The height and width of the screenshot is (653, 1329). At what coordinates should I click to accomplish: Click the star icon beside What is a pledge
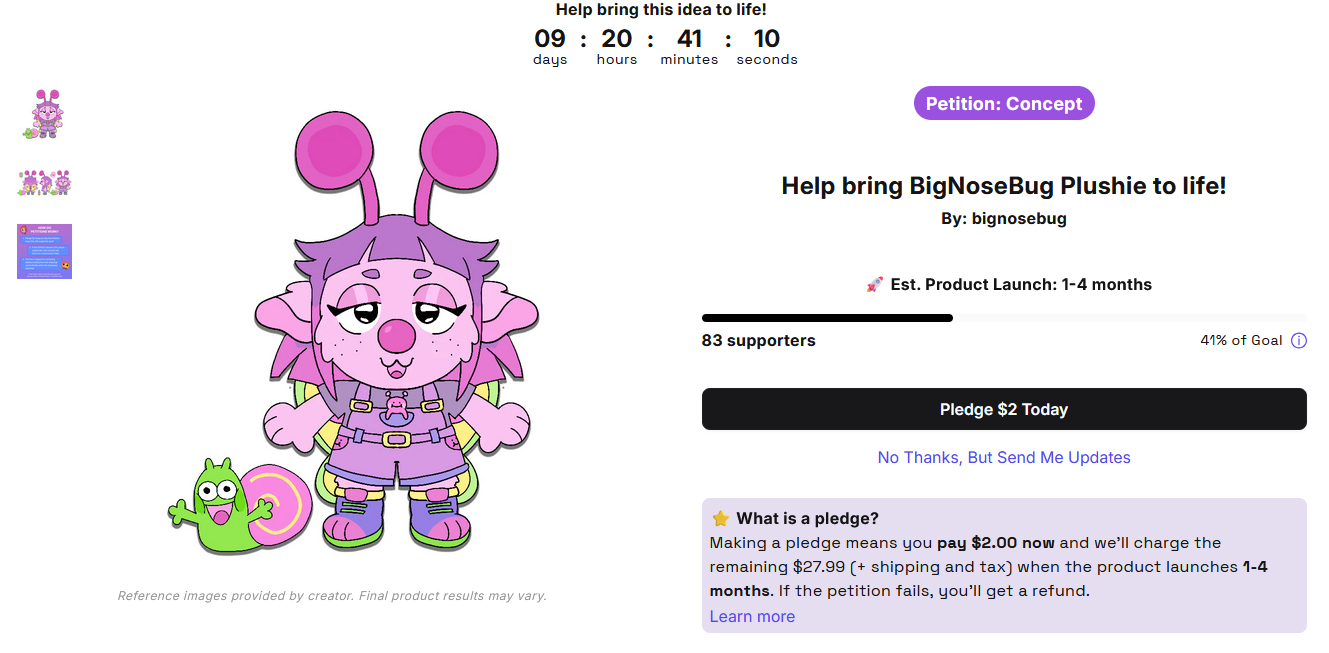pos(720,519)
